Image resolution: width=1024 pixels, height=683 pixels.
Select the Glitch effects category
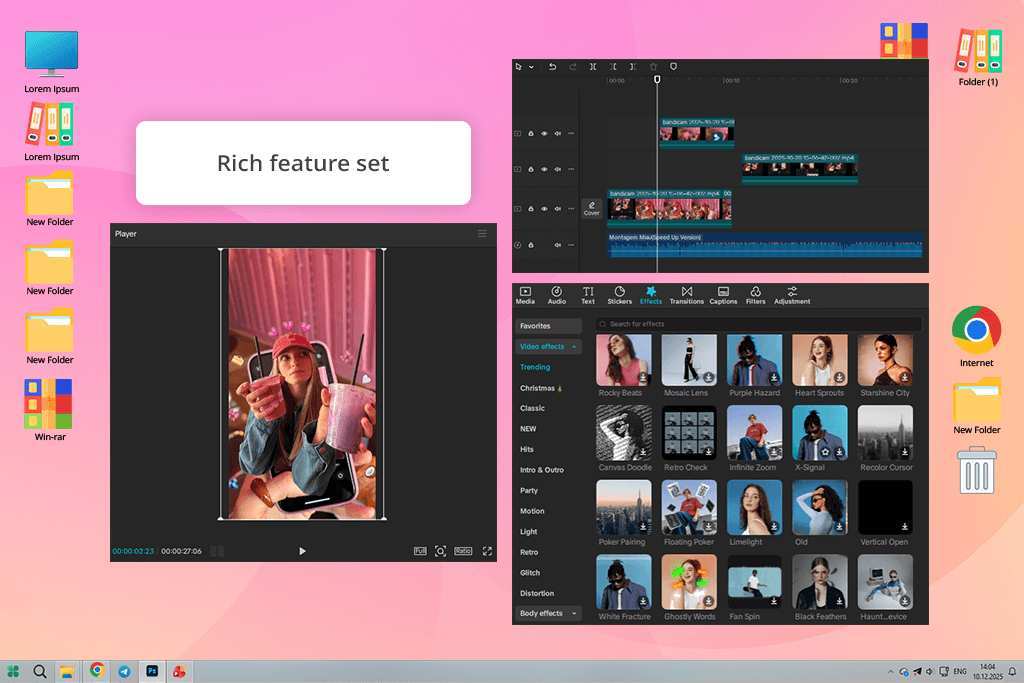click(x=530, y=573)
